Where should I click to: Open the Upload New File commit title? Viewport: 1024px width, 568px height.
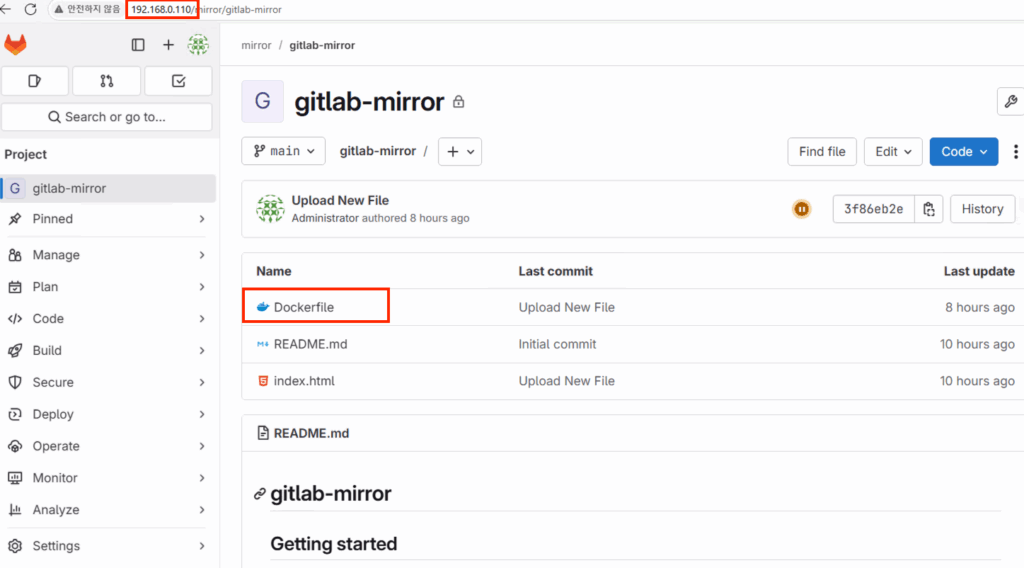pyautogui.click(x=340, y=200)
